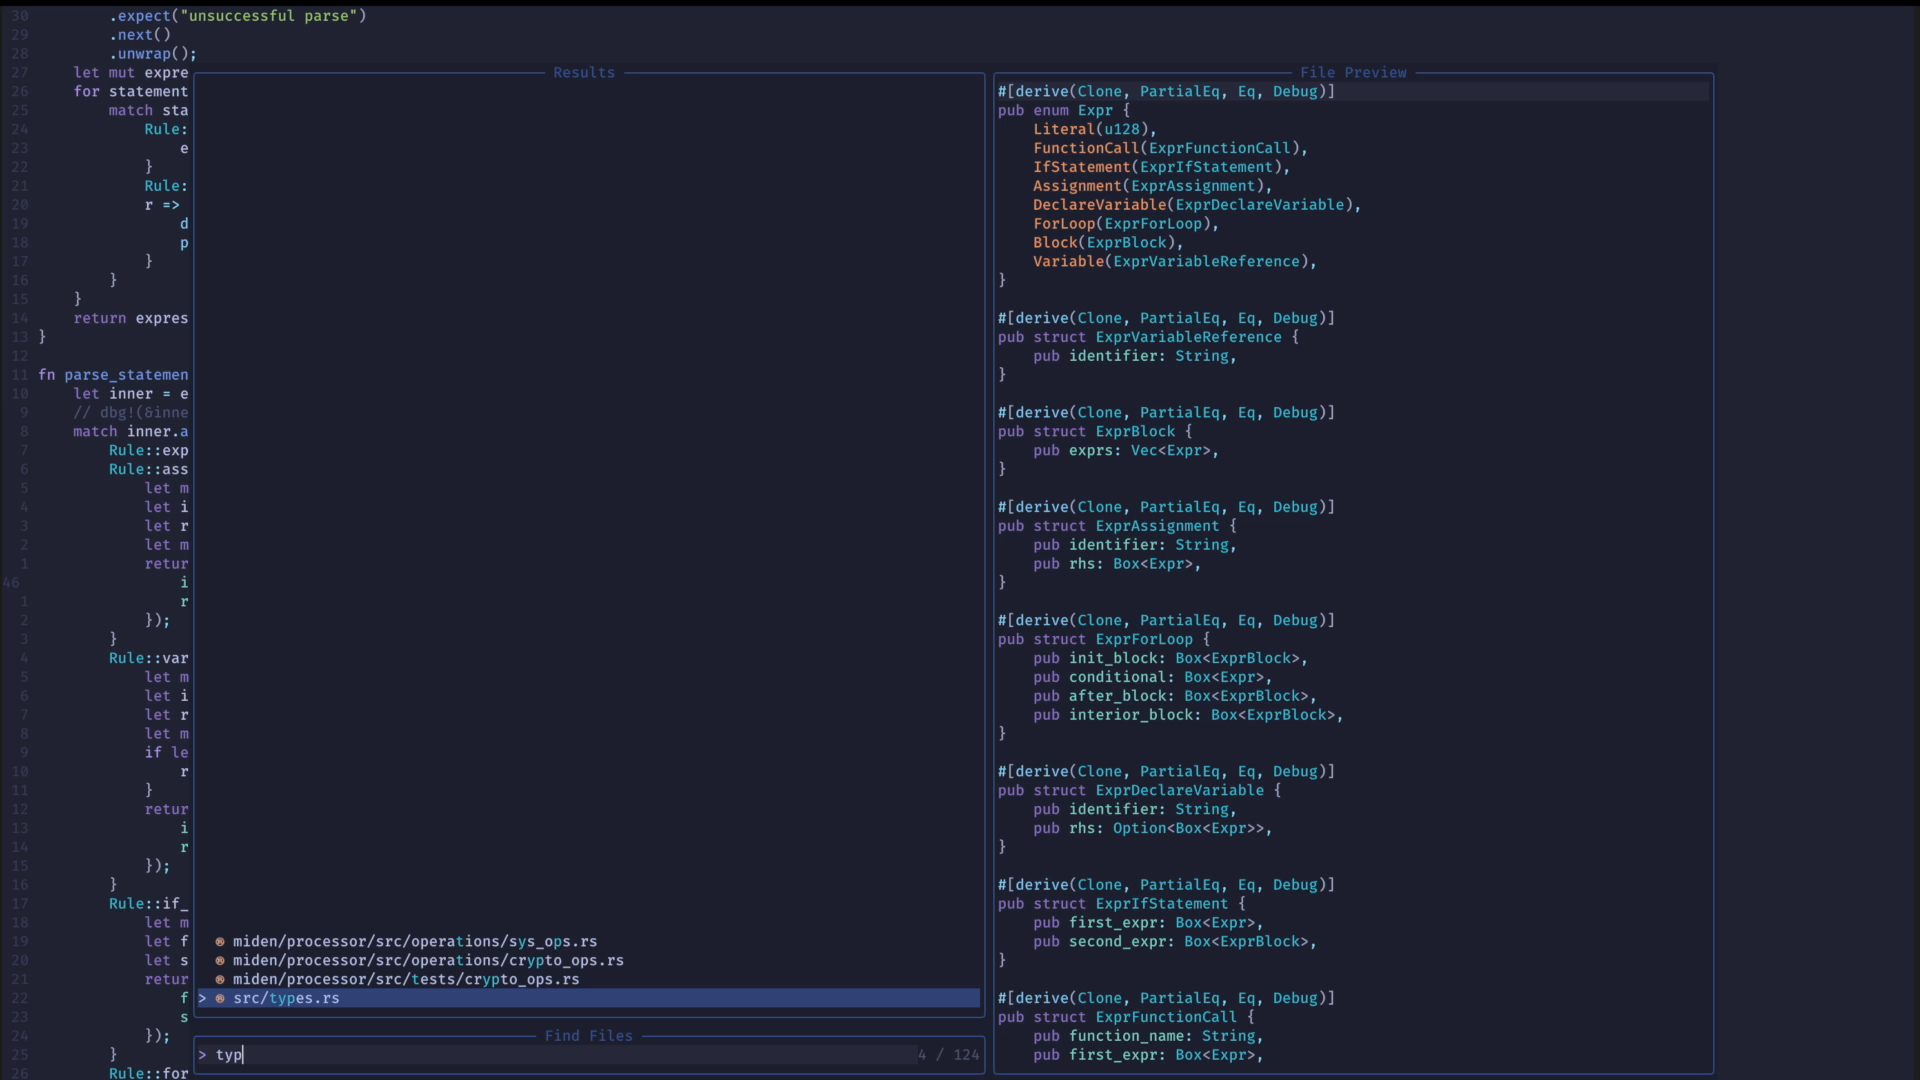Click 'DeclareVariable(ExprDeclareVariable),' in preview
The image size is (1920, 1080).
click(x=1197, y=205)
